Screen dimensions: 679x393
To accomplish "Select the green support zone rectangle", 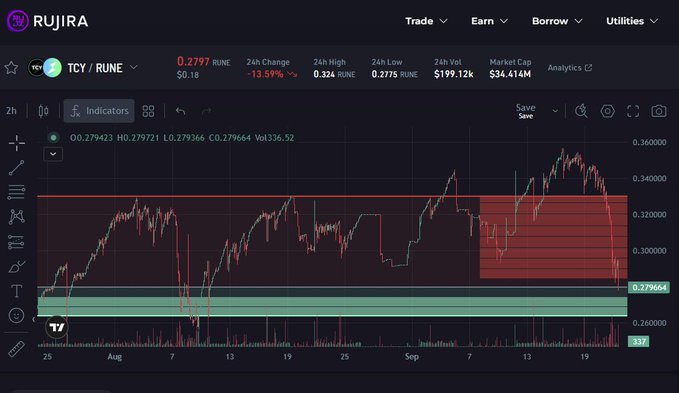I will tap(332, 306).
